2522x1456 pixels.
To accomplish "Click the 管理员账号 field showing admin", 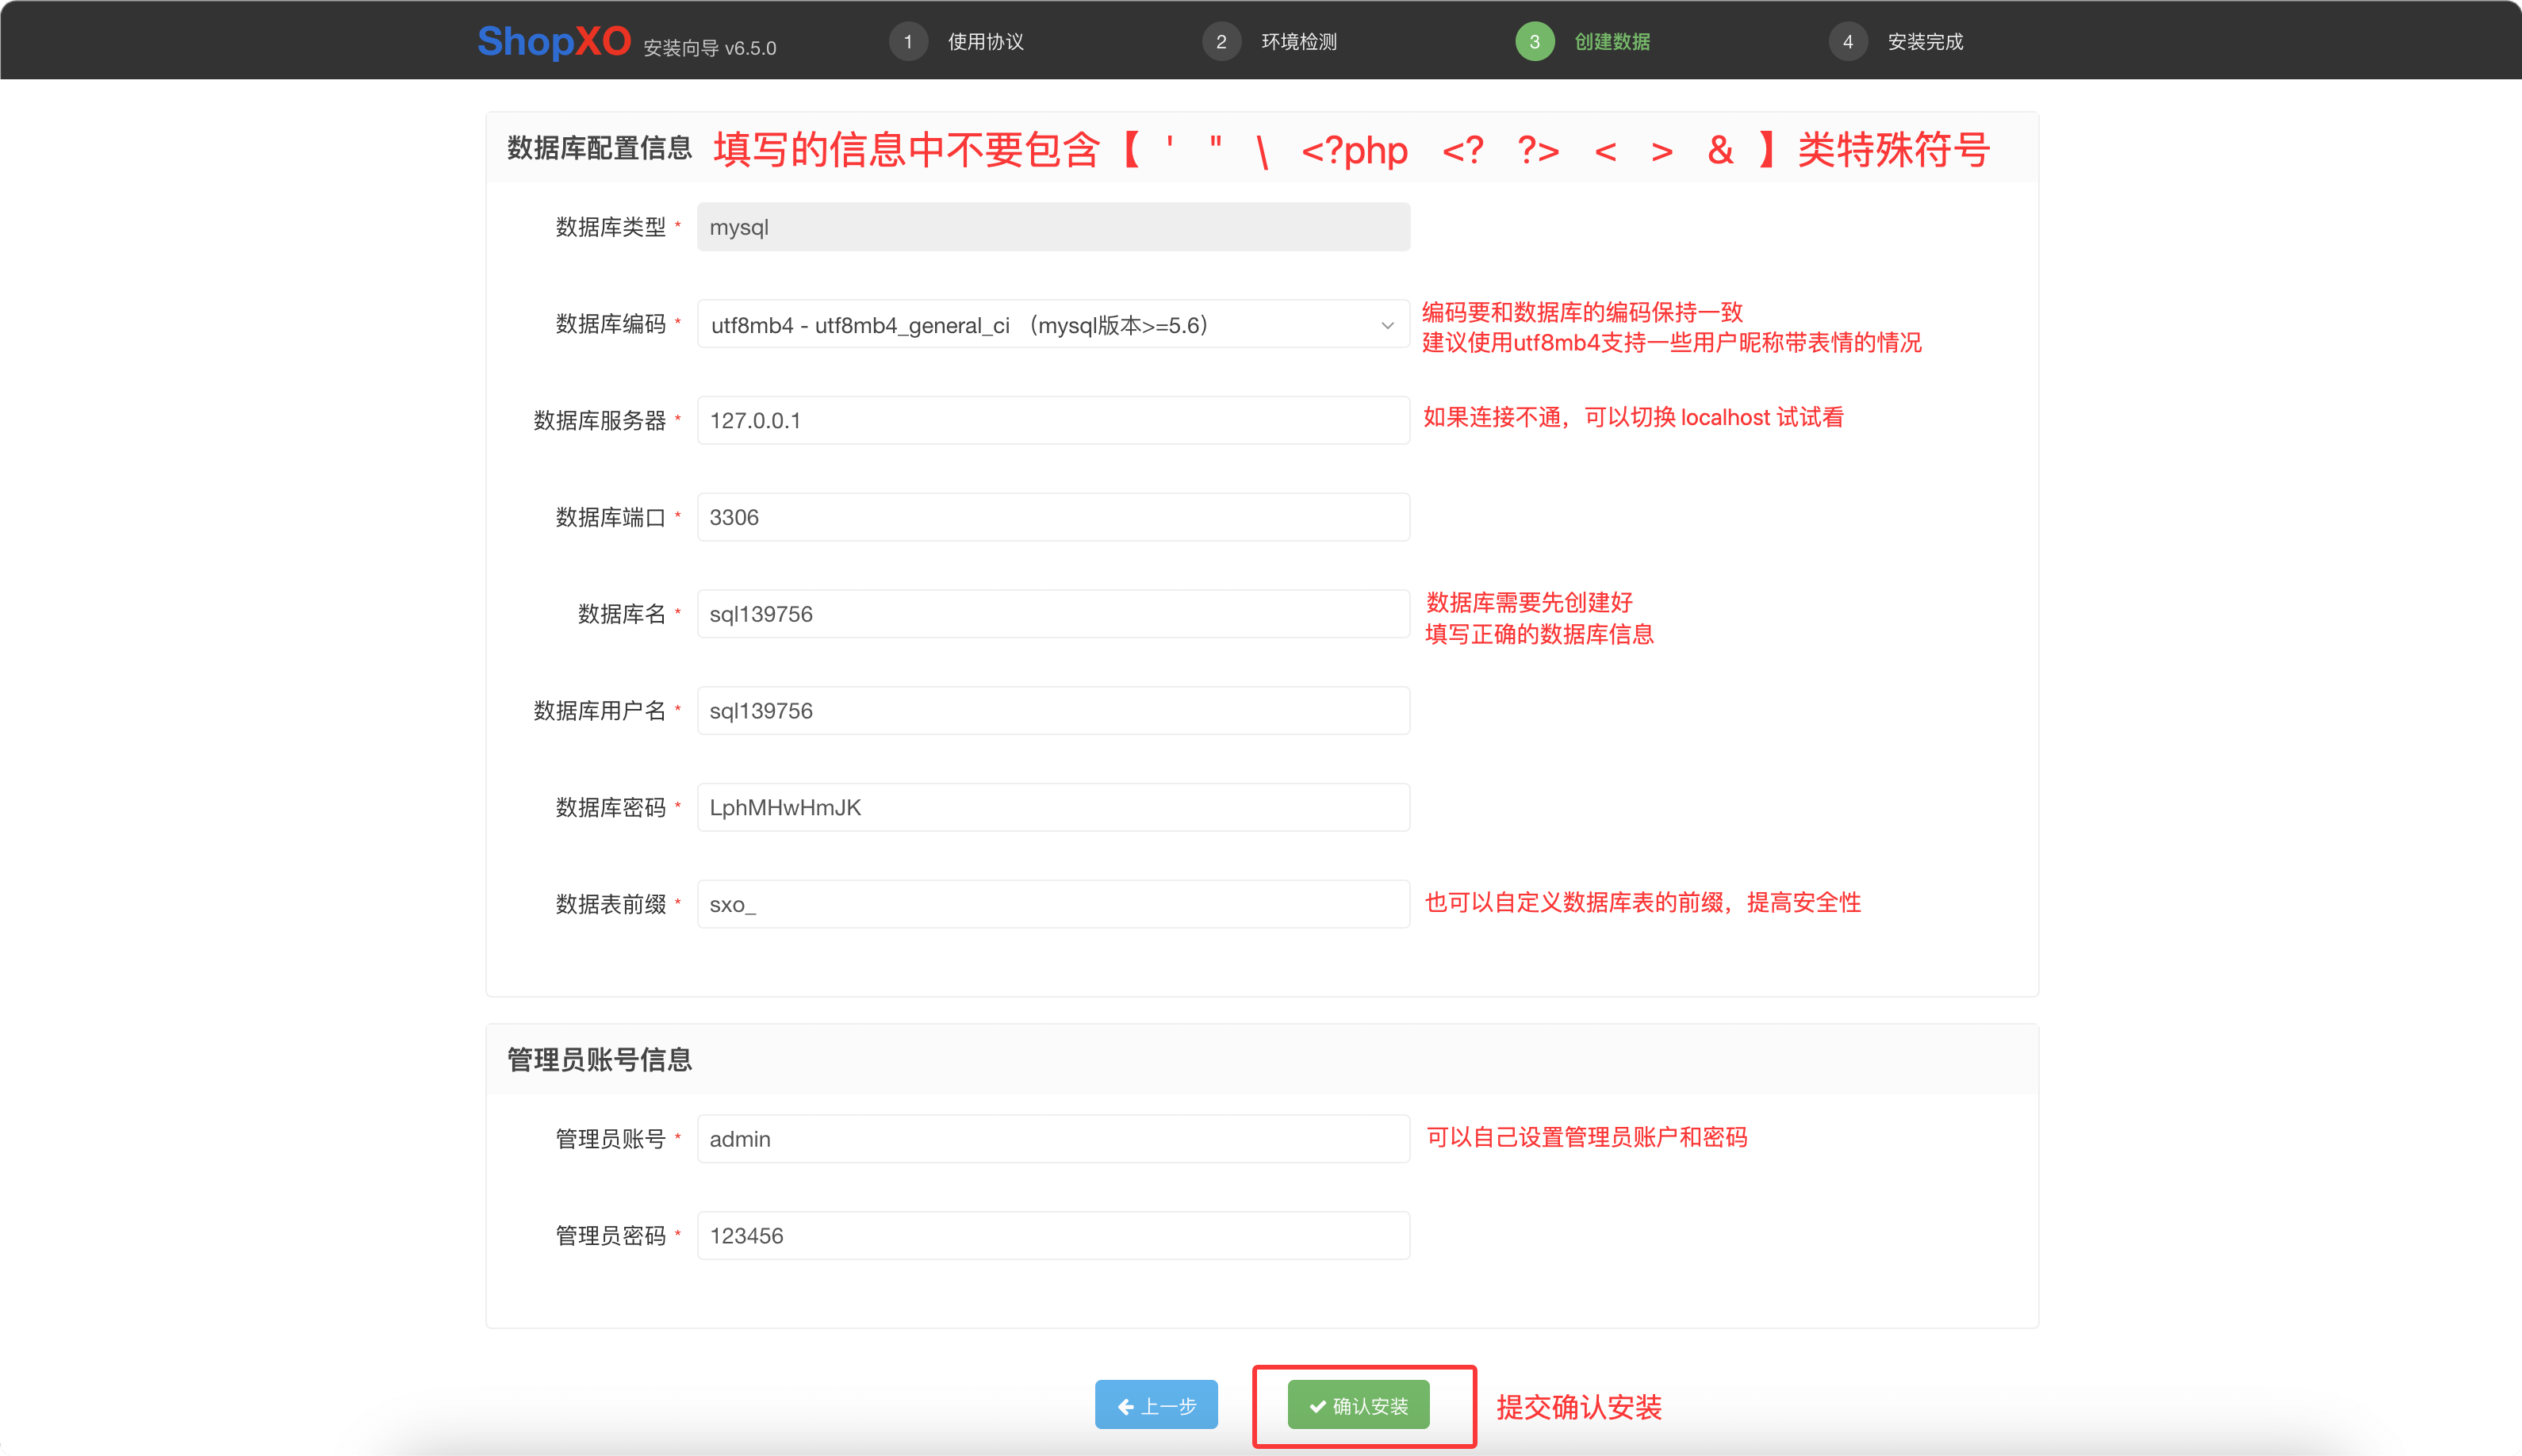I will [x=1053, y=1139].
